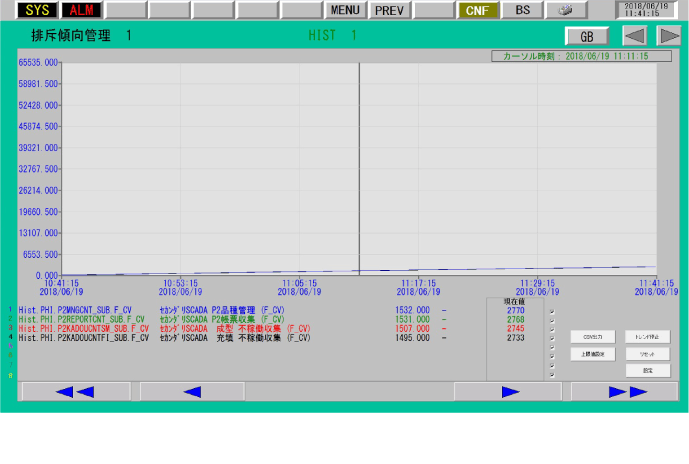Viewport: 689px width, 464px height.
Task: Click the X-axis time label 11:29:15
Action: pyautogui.click(x=537, y=283)
